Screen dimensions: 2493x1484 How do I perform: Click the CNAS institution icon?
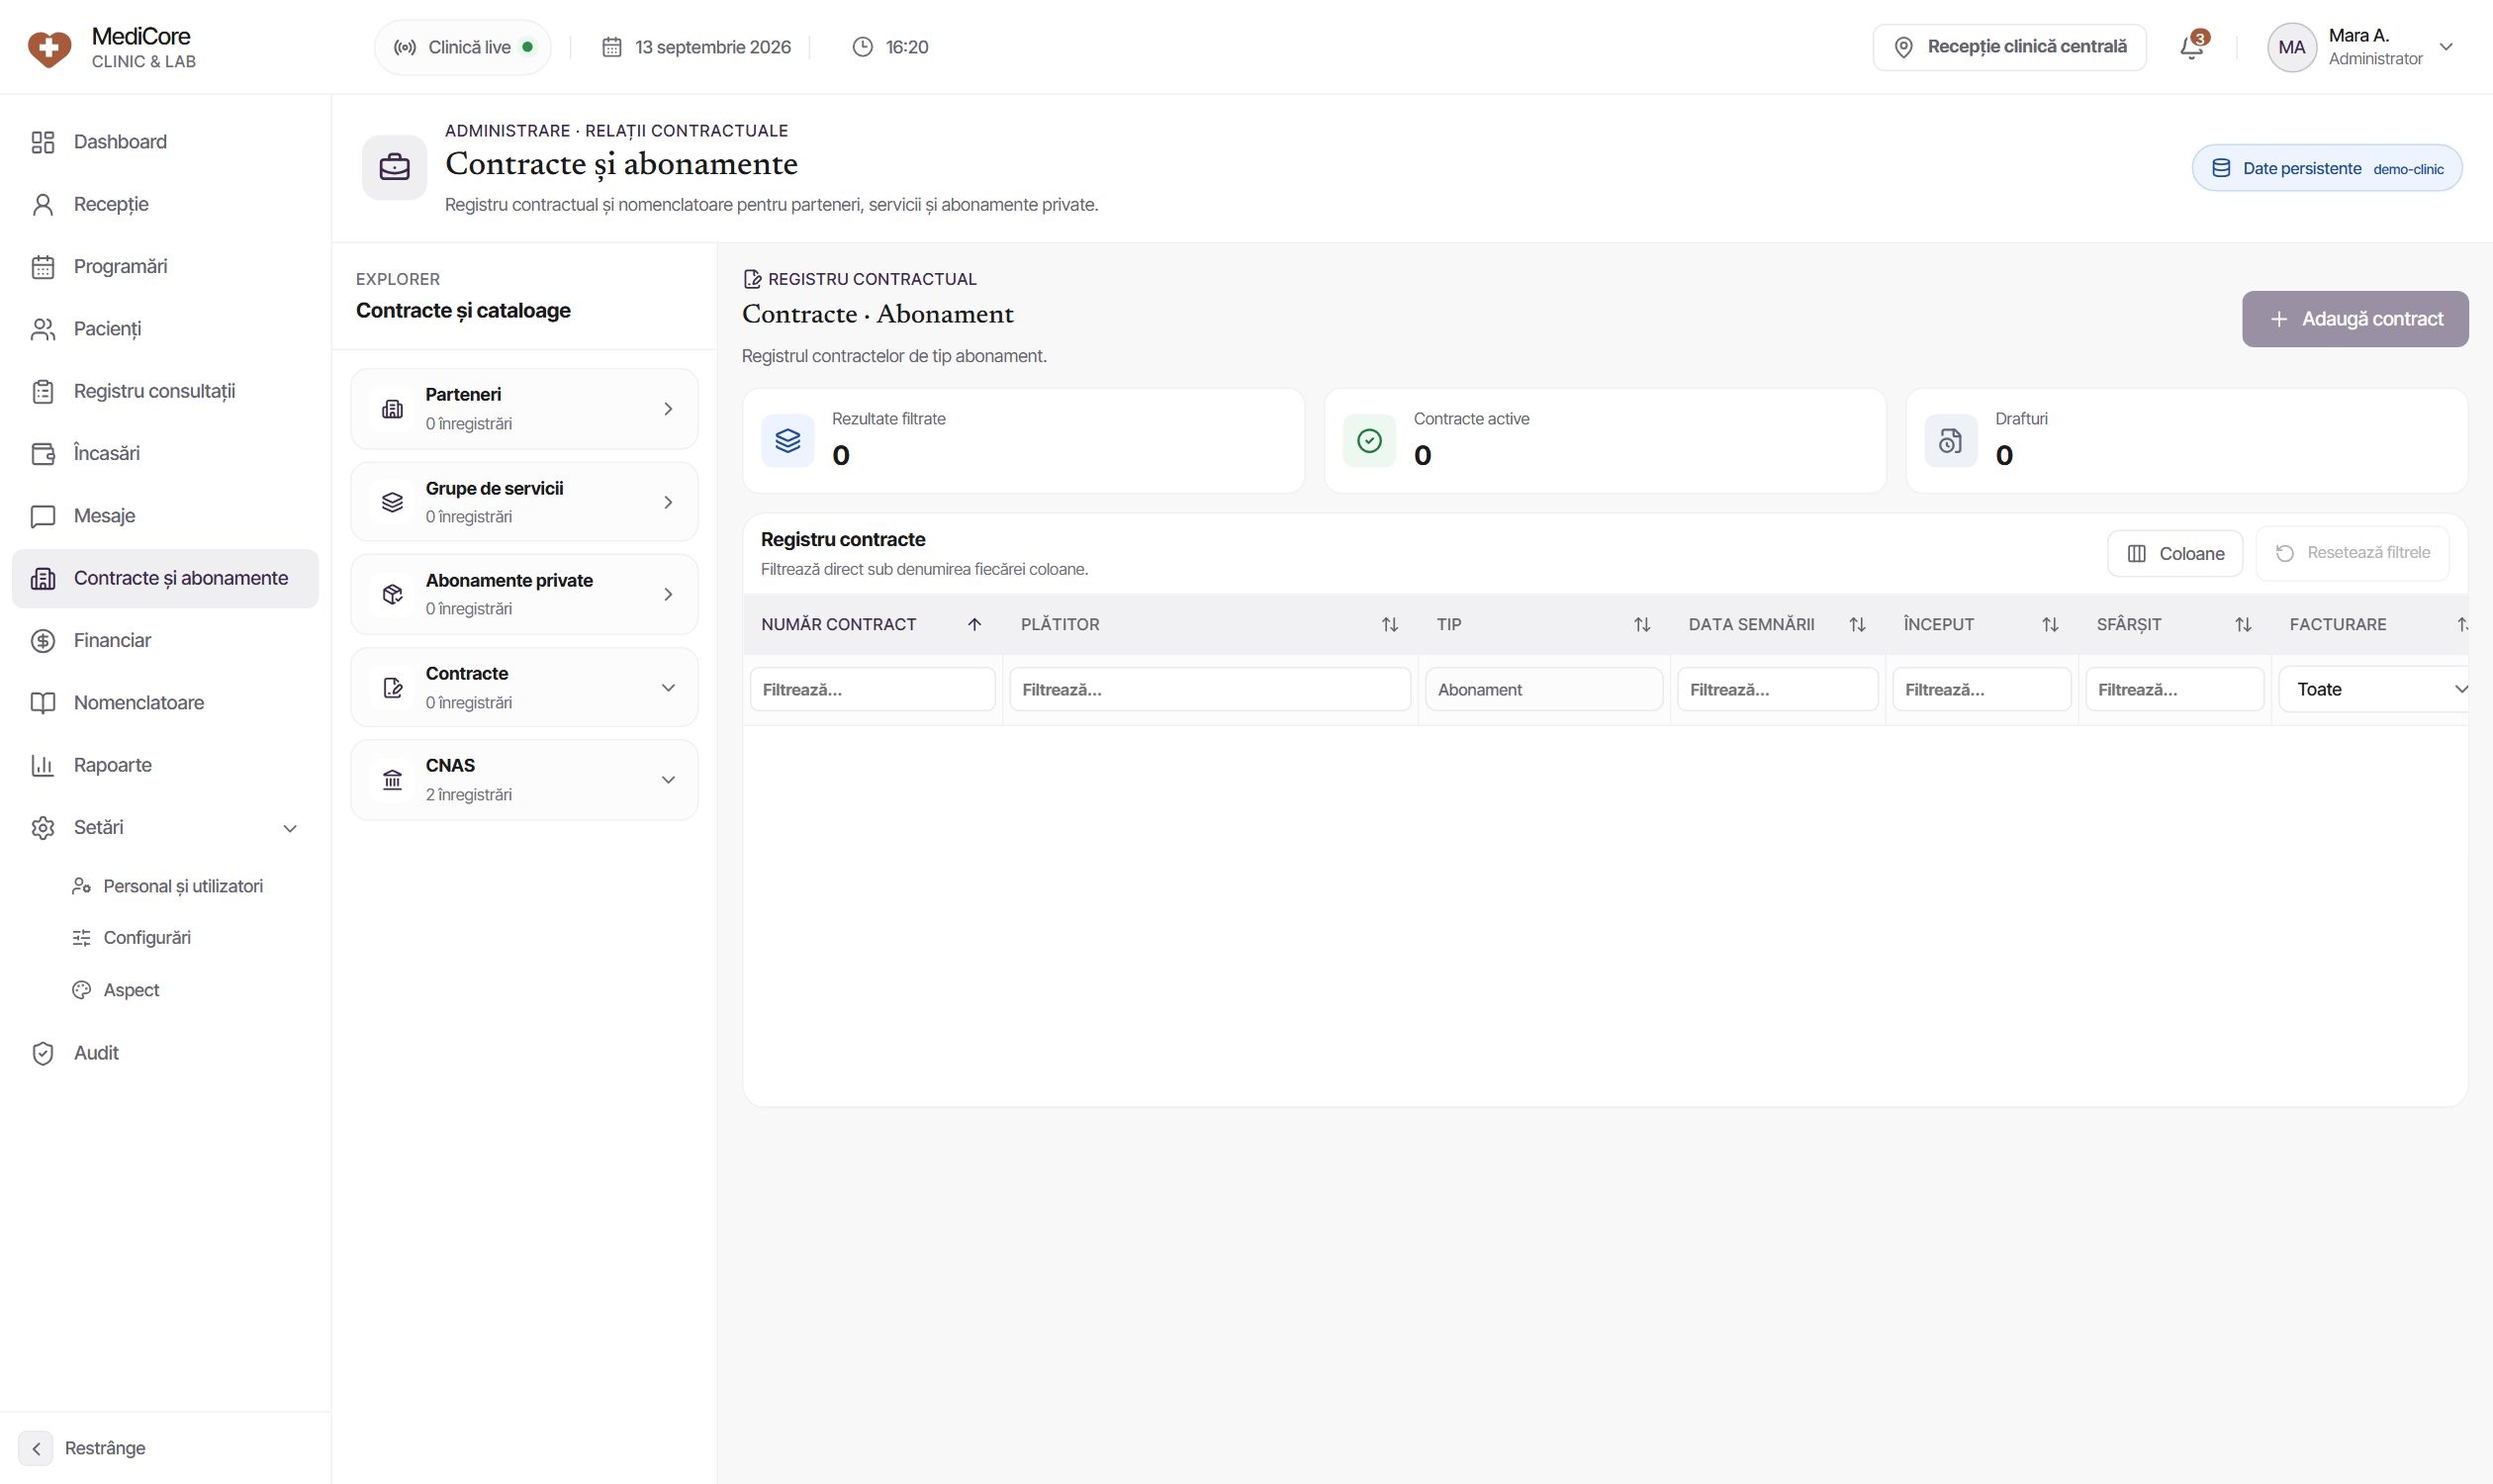tap(393, 780)
